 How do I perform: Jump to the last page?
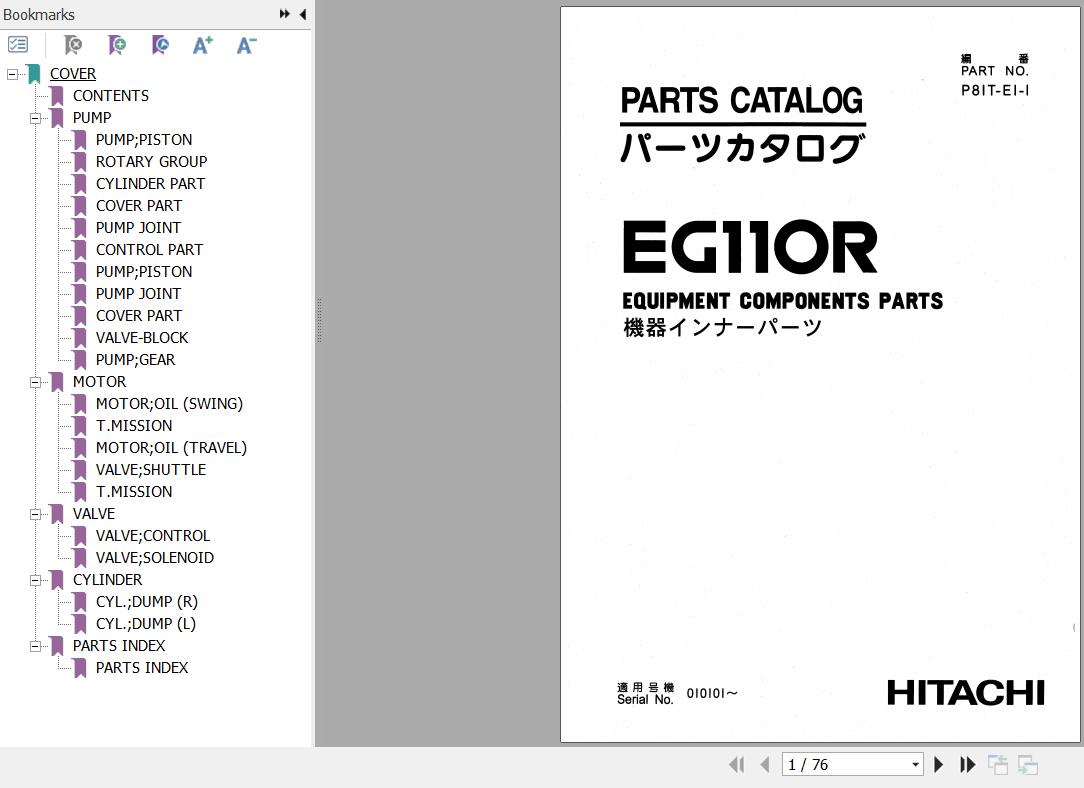point(967,764)
